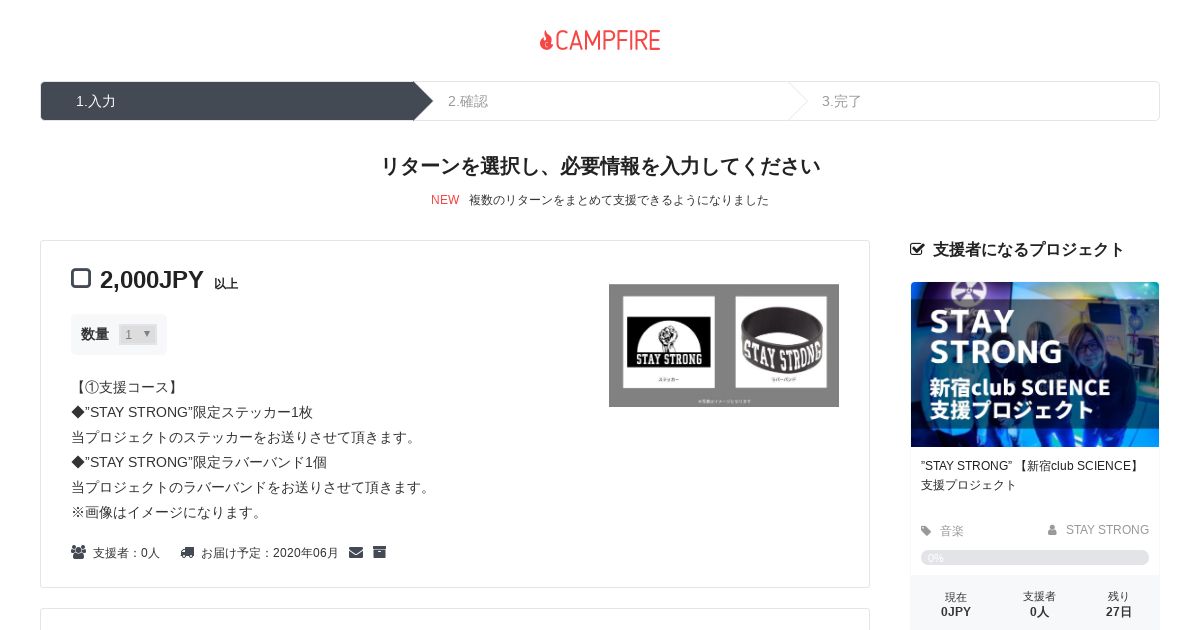Click the 0% funding progress bar

point(1035,557)
